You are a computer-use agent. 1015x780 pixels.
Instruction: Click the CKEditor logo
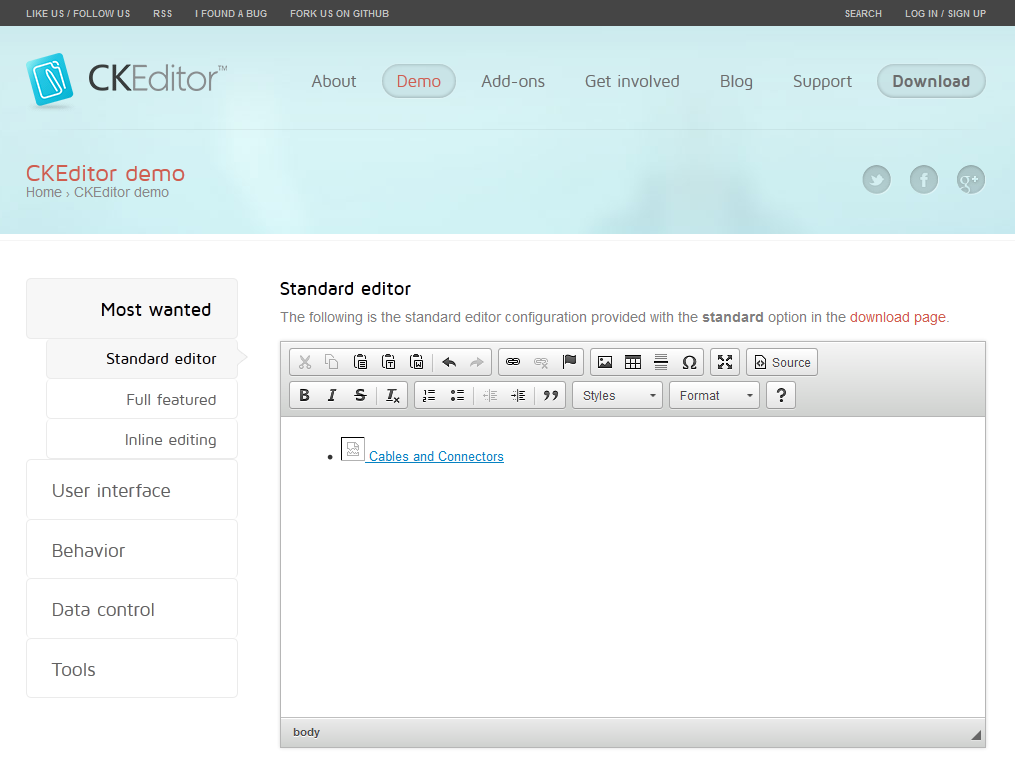(x=127, y=80)
